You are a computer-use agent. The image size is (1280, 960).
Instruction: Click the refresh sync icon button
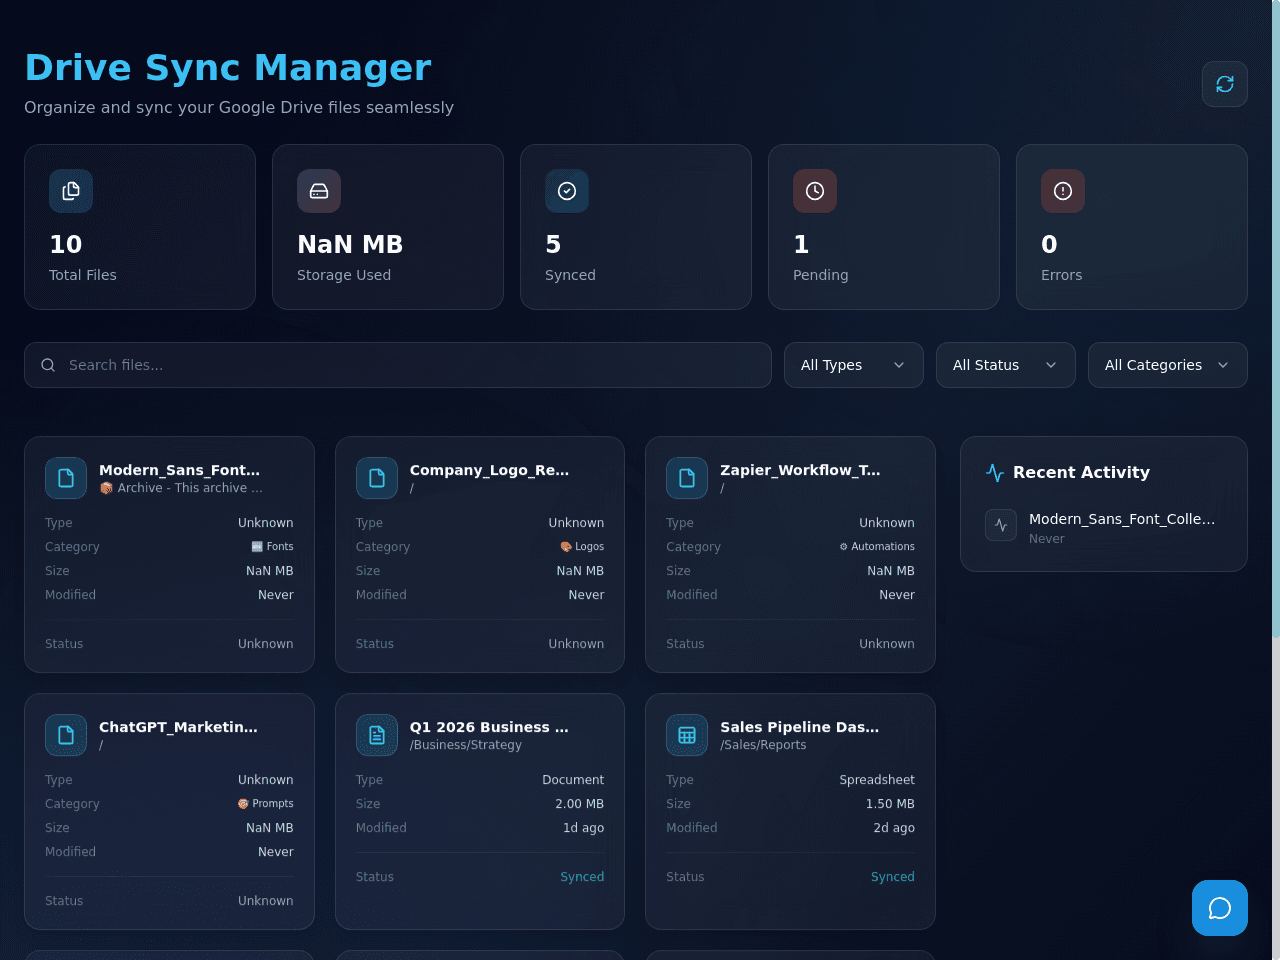click(x=1225, y=84)
